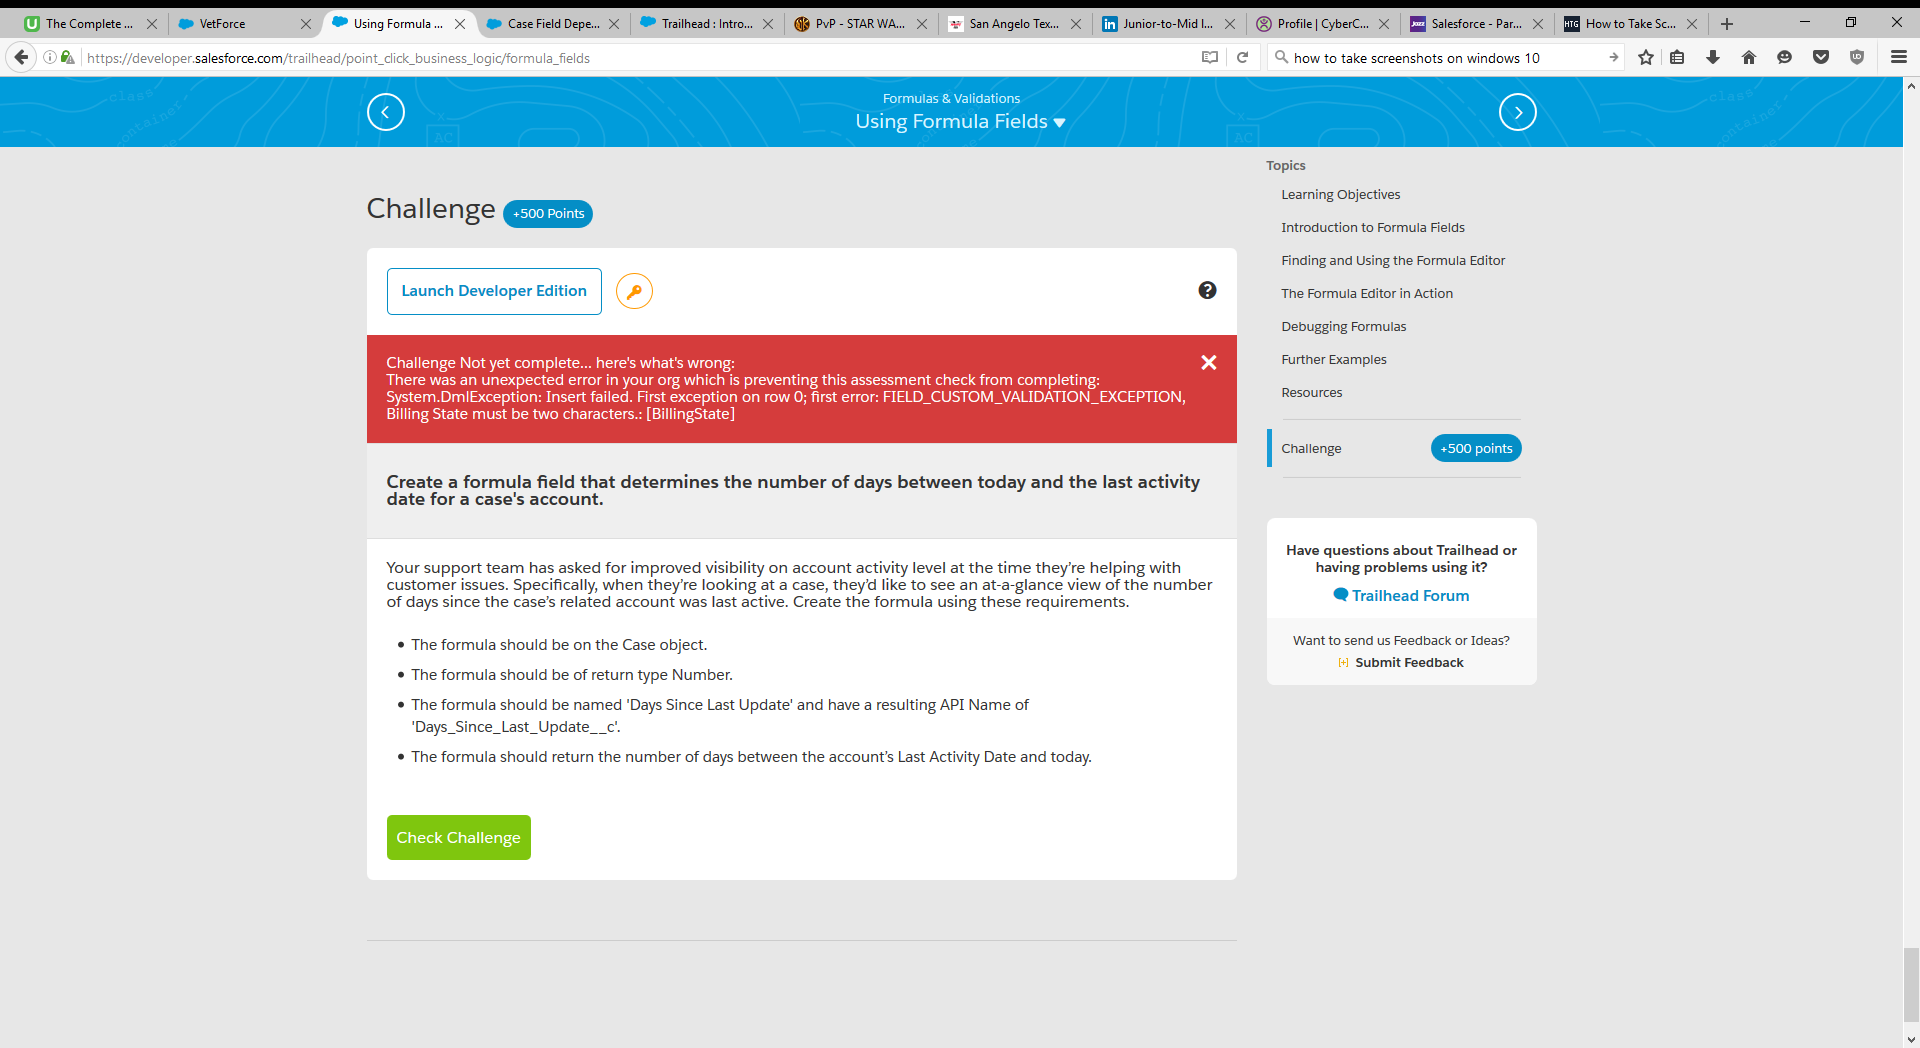This screenshot has height=1048, width=1920.
Task: Expand the Using Formula Fields unit dropdown
Action: tap(960, 122)
